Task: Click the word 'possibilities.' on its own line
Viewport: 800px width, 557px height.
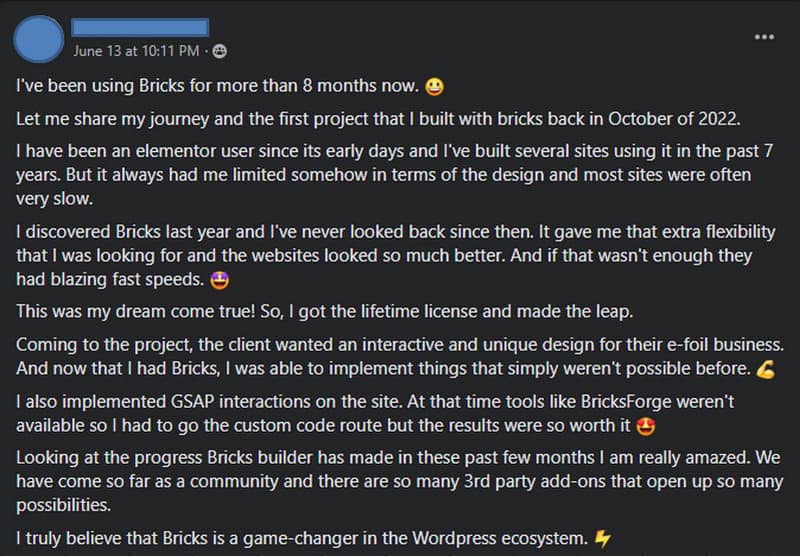Action: click(63, 505)
